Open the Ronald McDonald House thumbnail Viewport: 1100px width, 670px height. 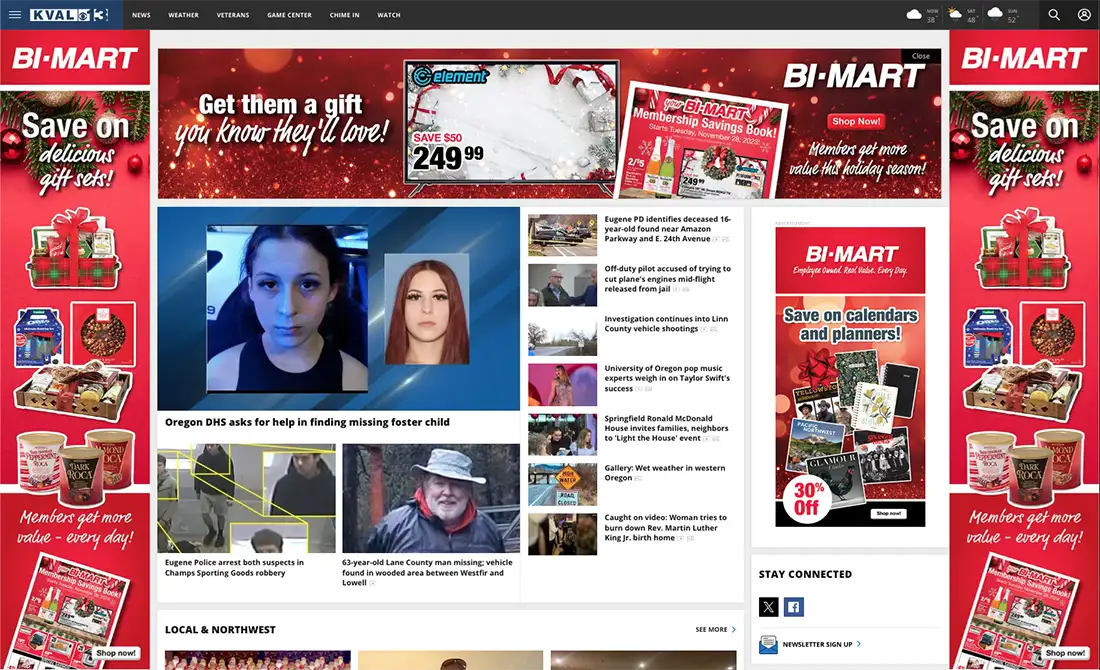click(x=563, y=434)
